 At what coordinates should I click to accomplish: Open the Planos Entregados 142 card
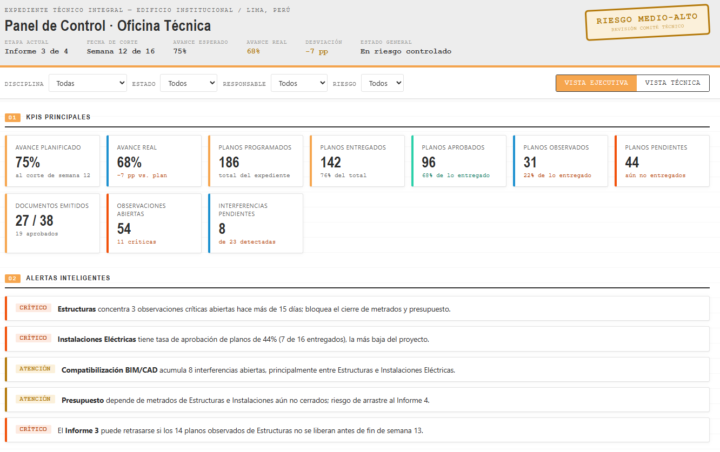tap(357, 161)
